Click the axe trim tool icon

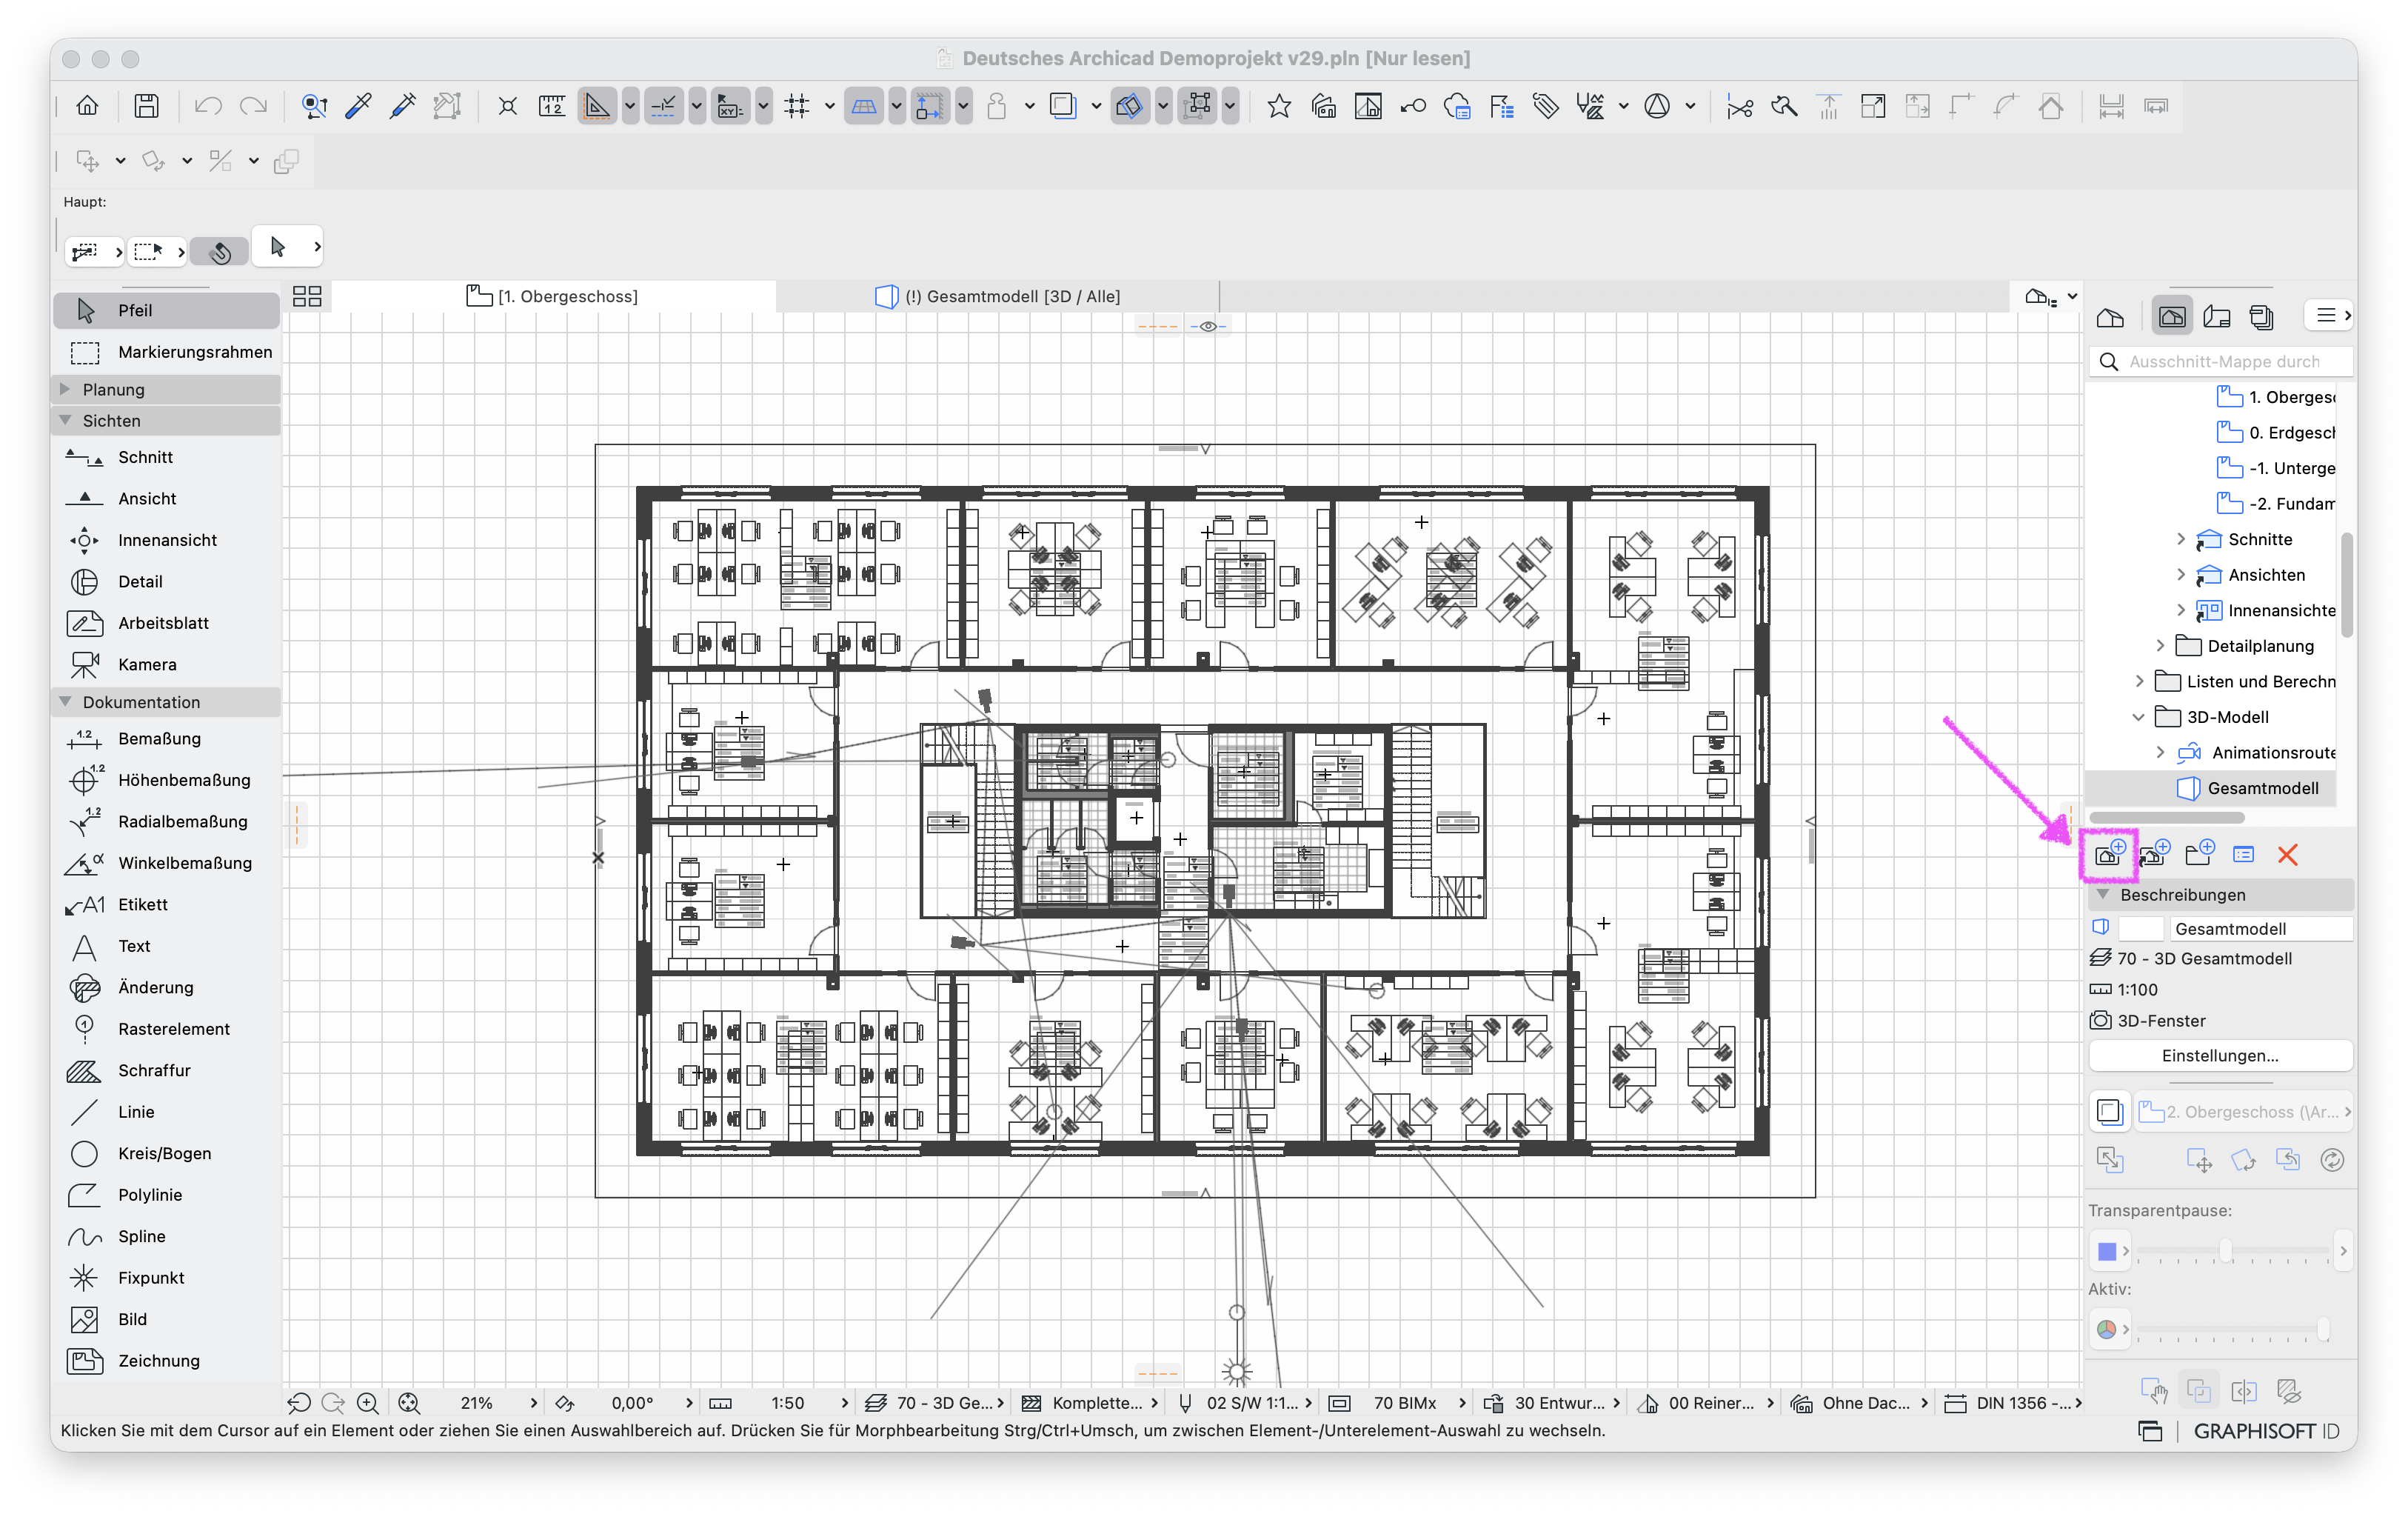point(1784,106)
